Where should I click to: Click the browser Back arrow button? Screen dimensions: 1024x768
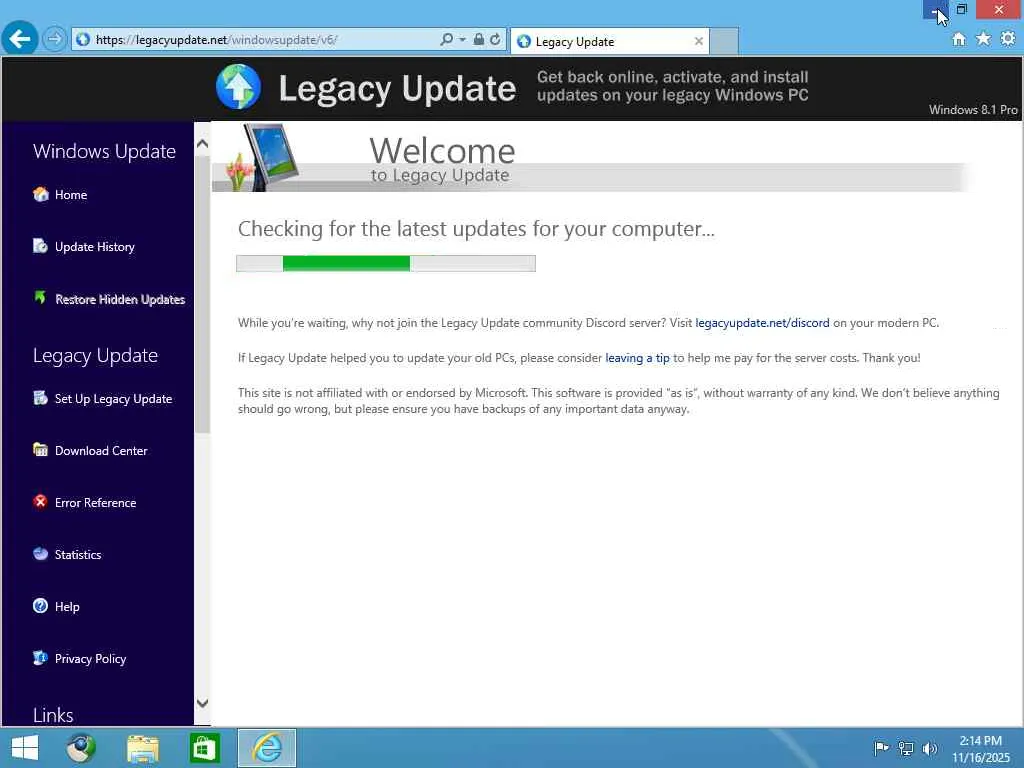20,39
